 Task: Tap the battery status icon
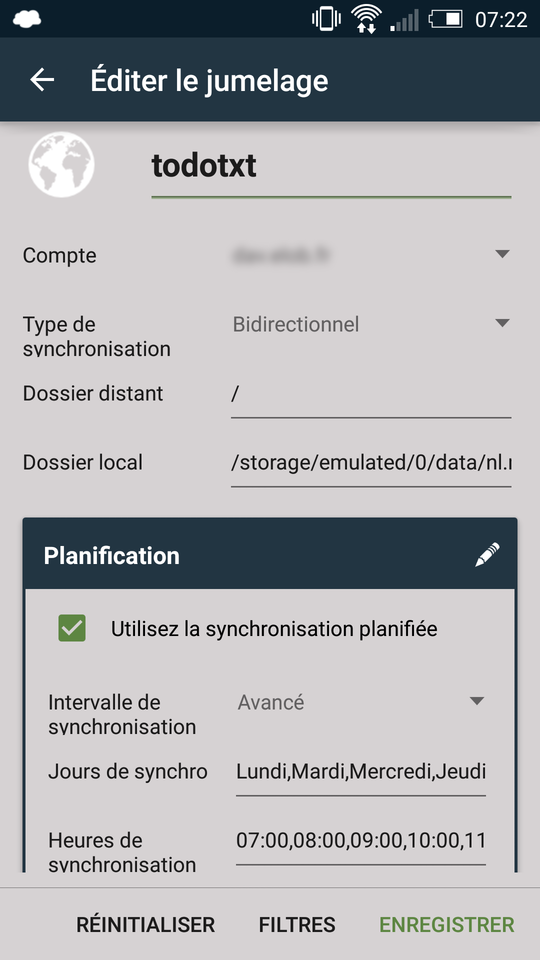(x=446, y=20)
